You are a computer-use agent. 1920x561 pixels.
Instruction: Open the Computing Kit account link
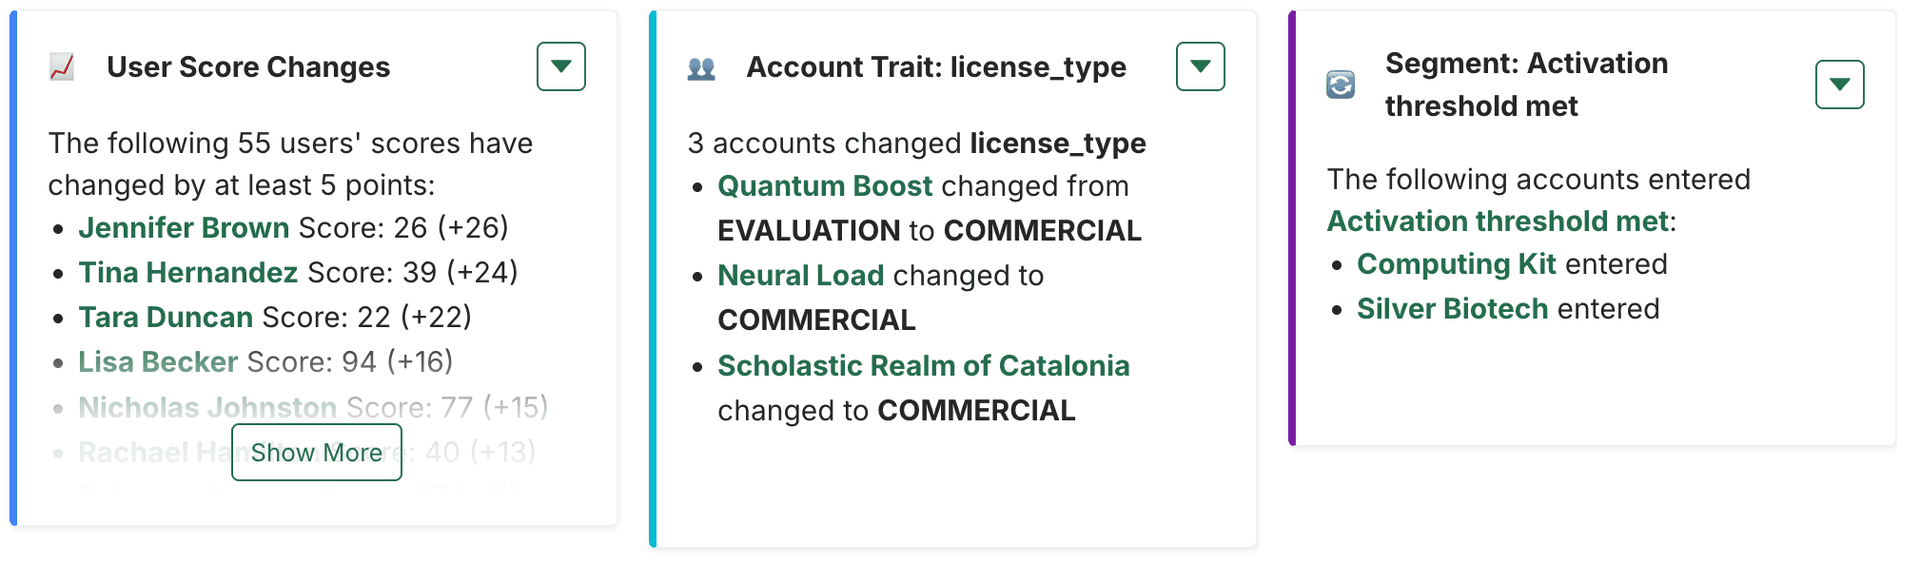1456,264
